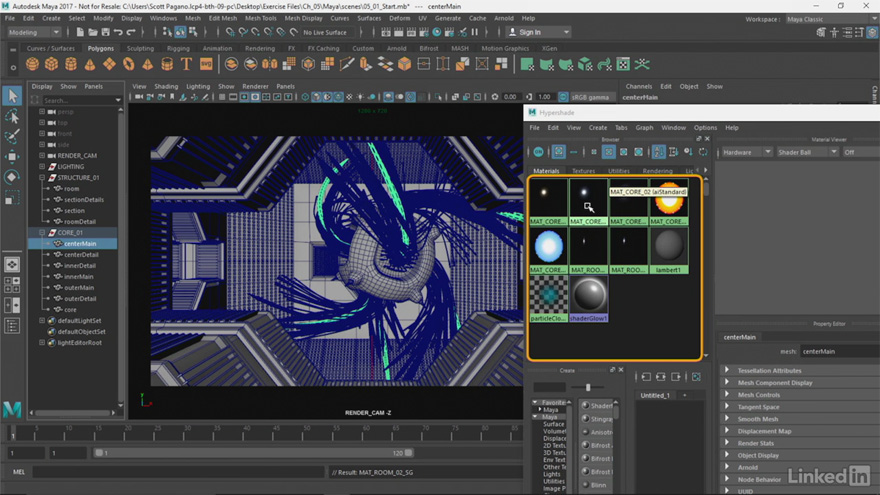Select sectionDetails in the Outliner

[84, 199]
